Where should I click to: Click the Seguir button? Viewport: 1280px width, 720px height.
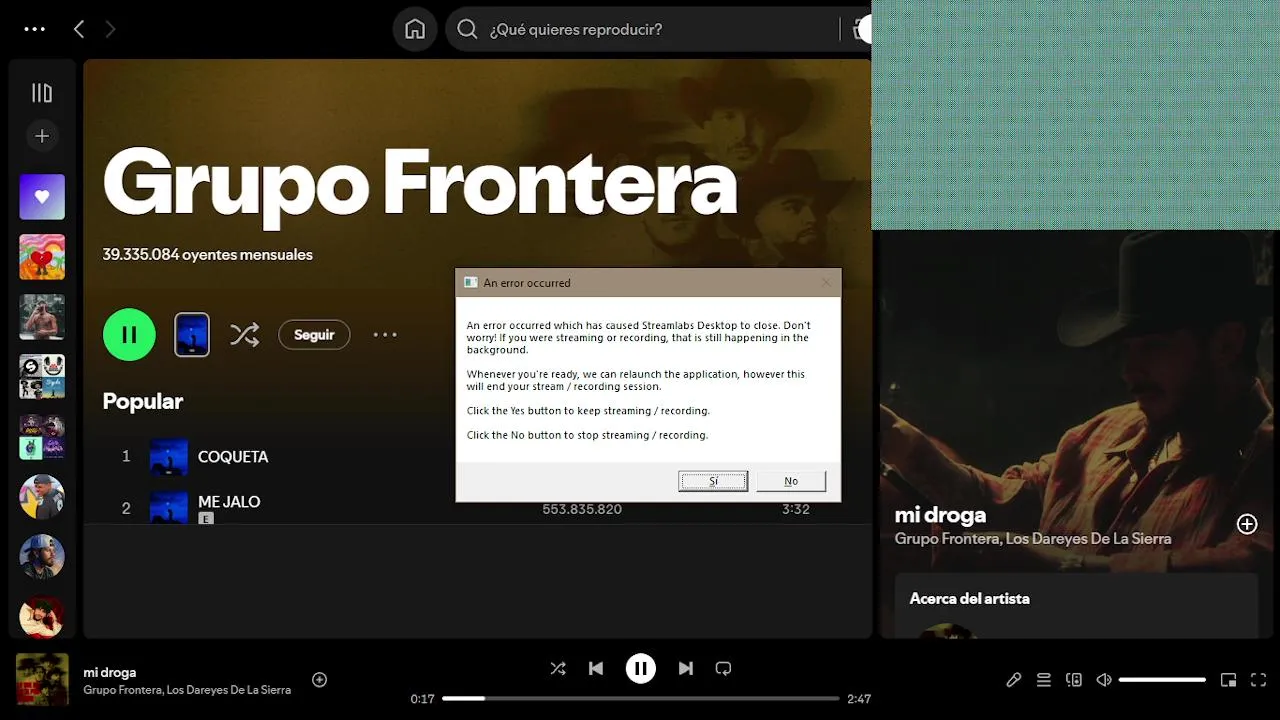[314, 335]
